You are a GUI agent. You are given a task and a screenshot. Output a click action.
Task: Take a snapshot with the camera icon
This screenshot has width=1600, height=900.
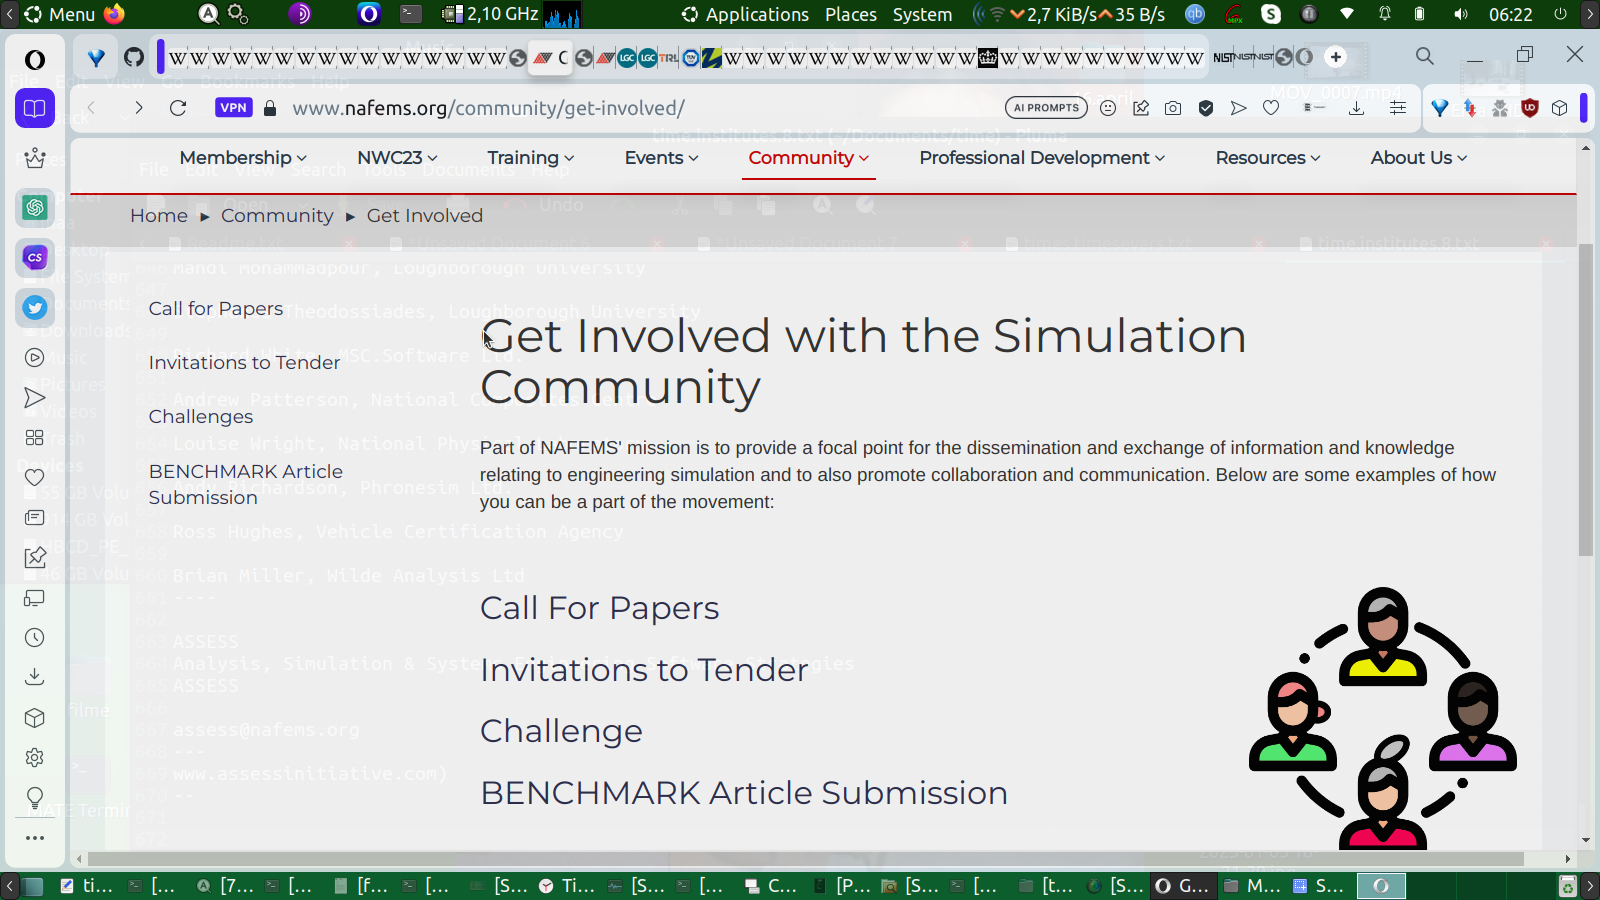pyautogui.click(x=1173, y=108)
